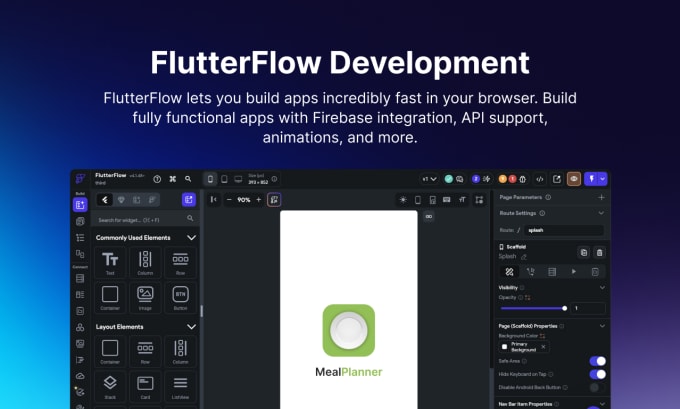Click the FlutterFlow logo icon
Viewport: 680px width, 409px height.
[80, 178]
